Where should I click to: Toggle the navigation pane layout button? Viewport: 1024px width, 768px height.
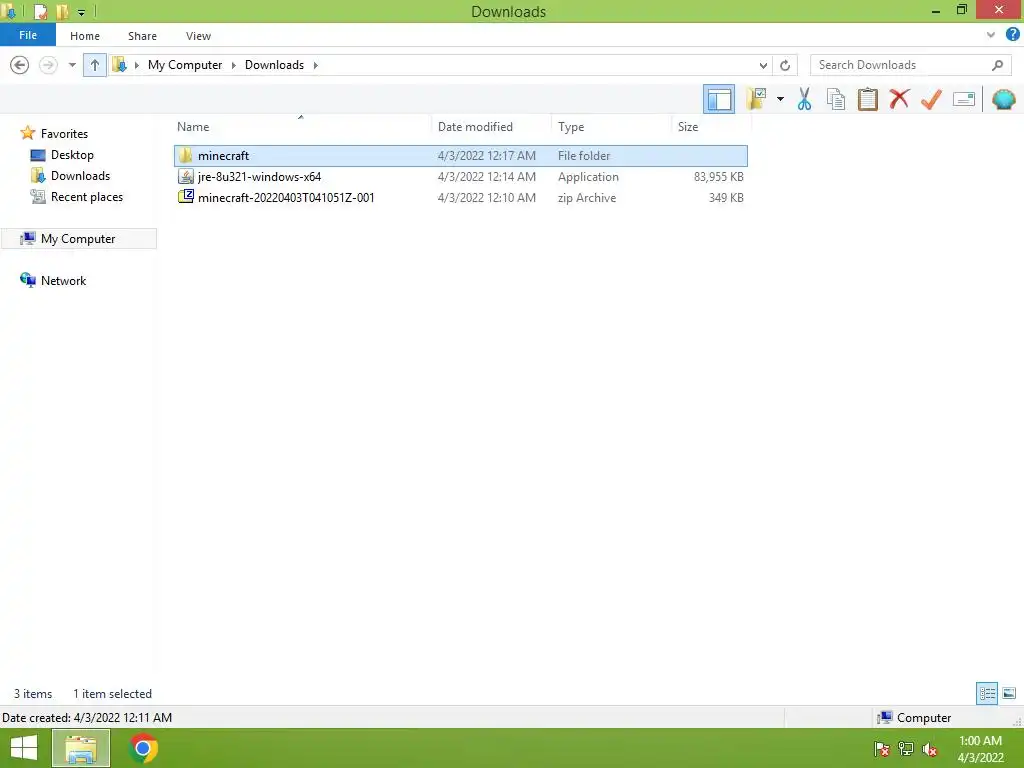pos(718,99)
